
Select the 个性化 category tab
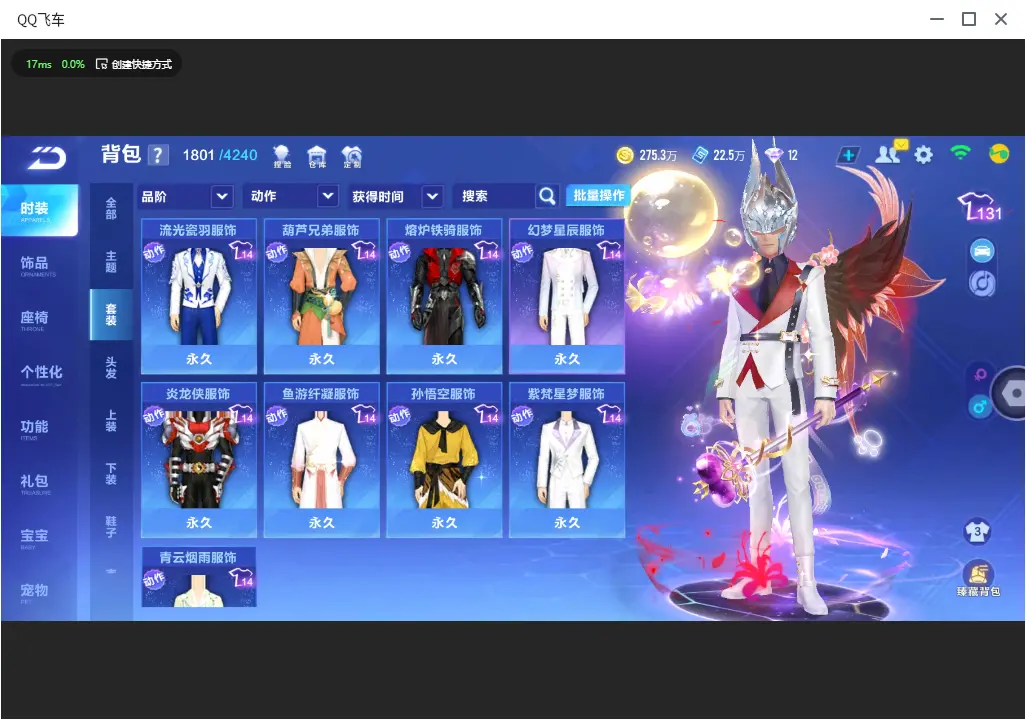click(x=39, y=374)
